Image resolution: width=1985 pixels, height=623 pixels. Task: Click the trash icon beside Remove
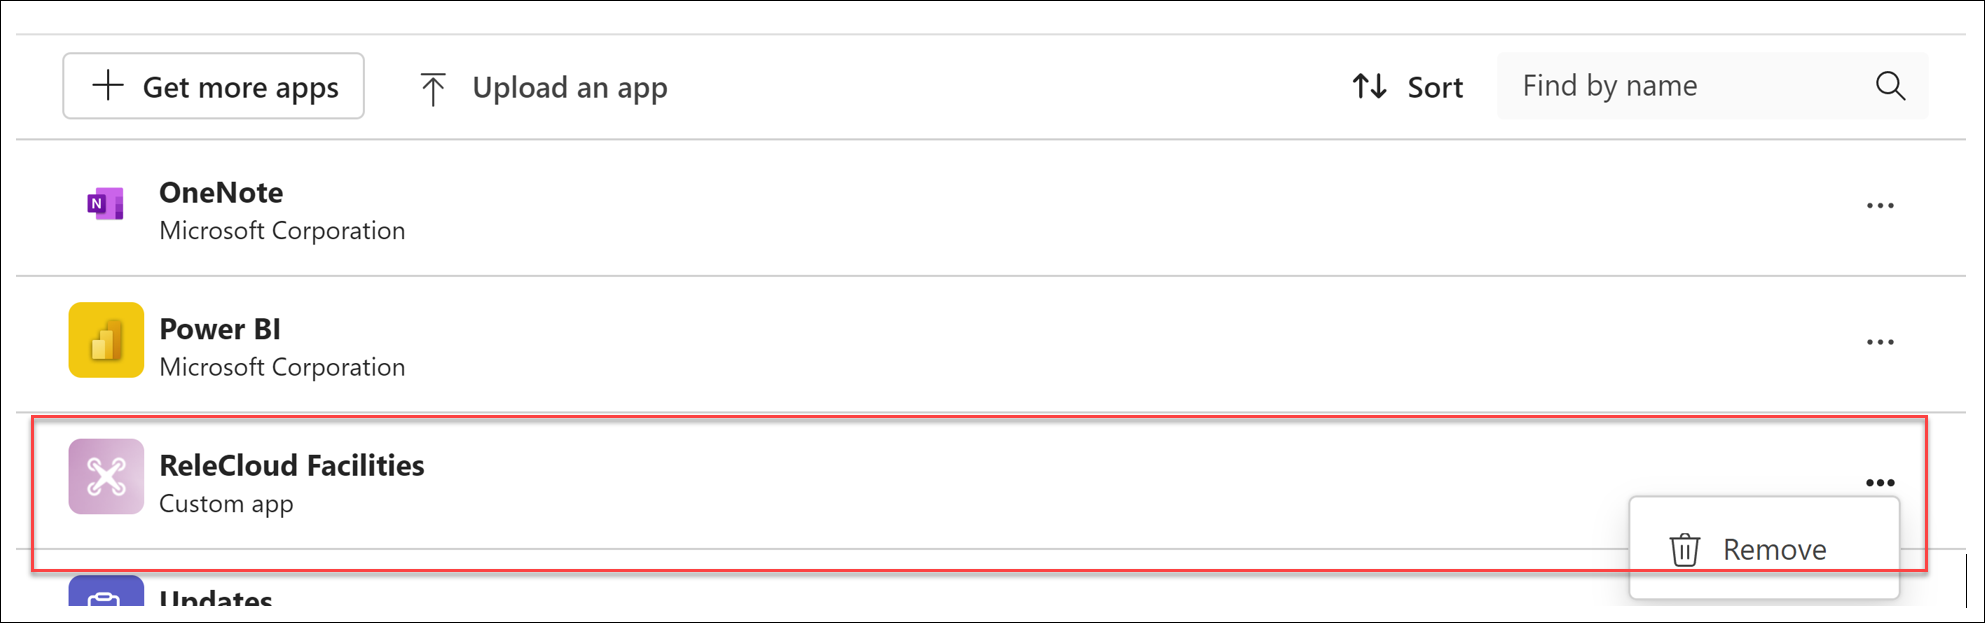point(1684,548)
